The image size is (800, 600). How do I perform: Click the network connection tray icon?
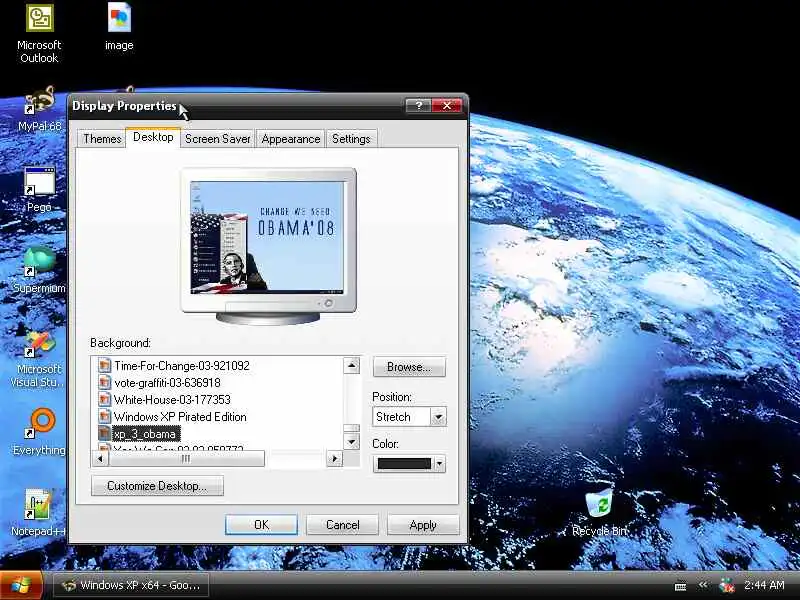pyautogui.click(x=727, y=586)
